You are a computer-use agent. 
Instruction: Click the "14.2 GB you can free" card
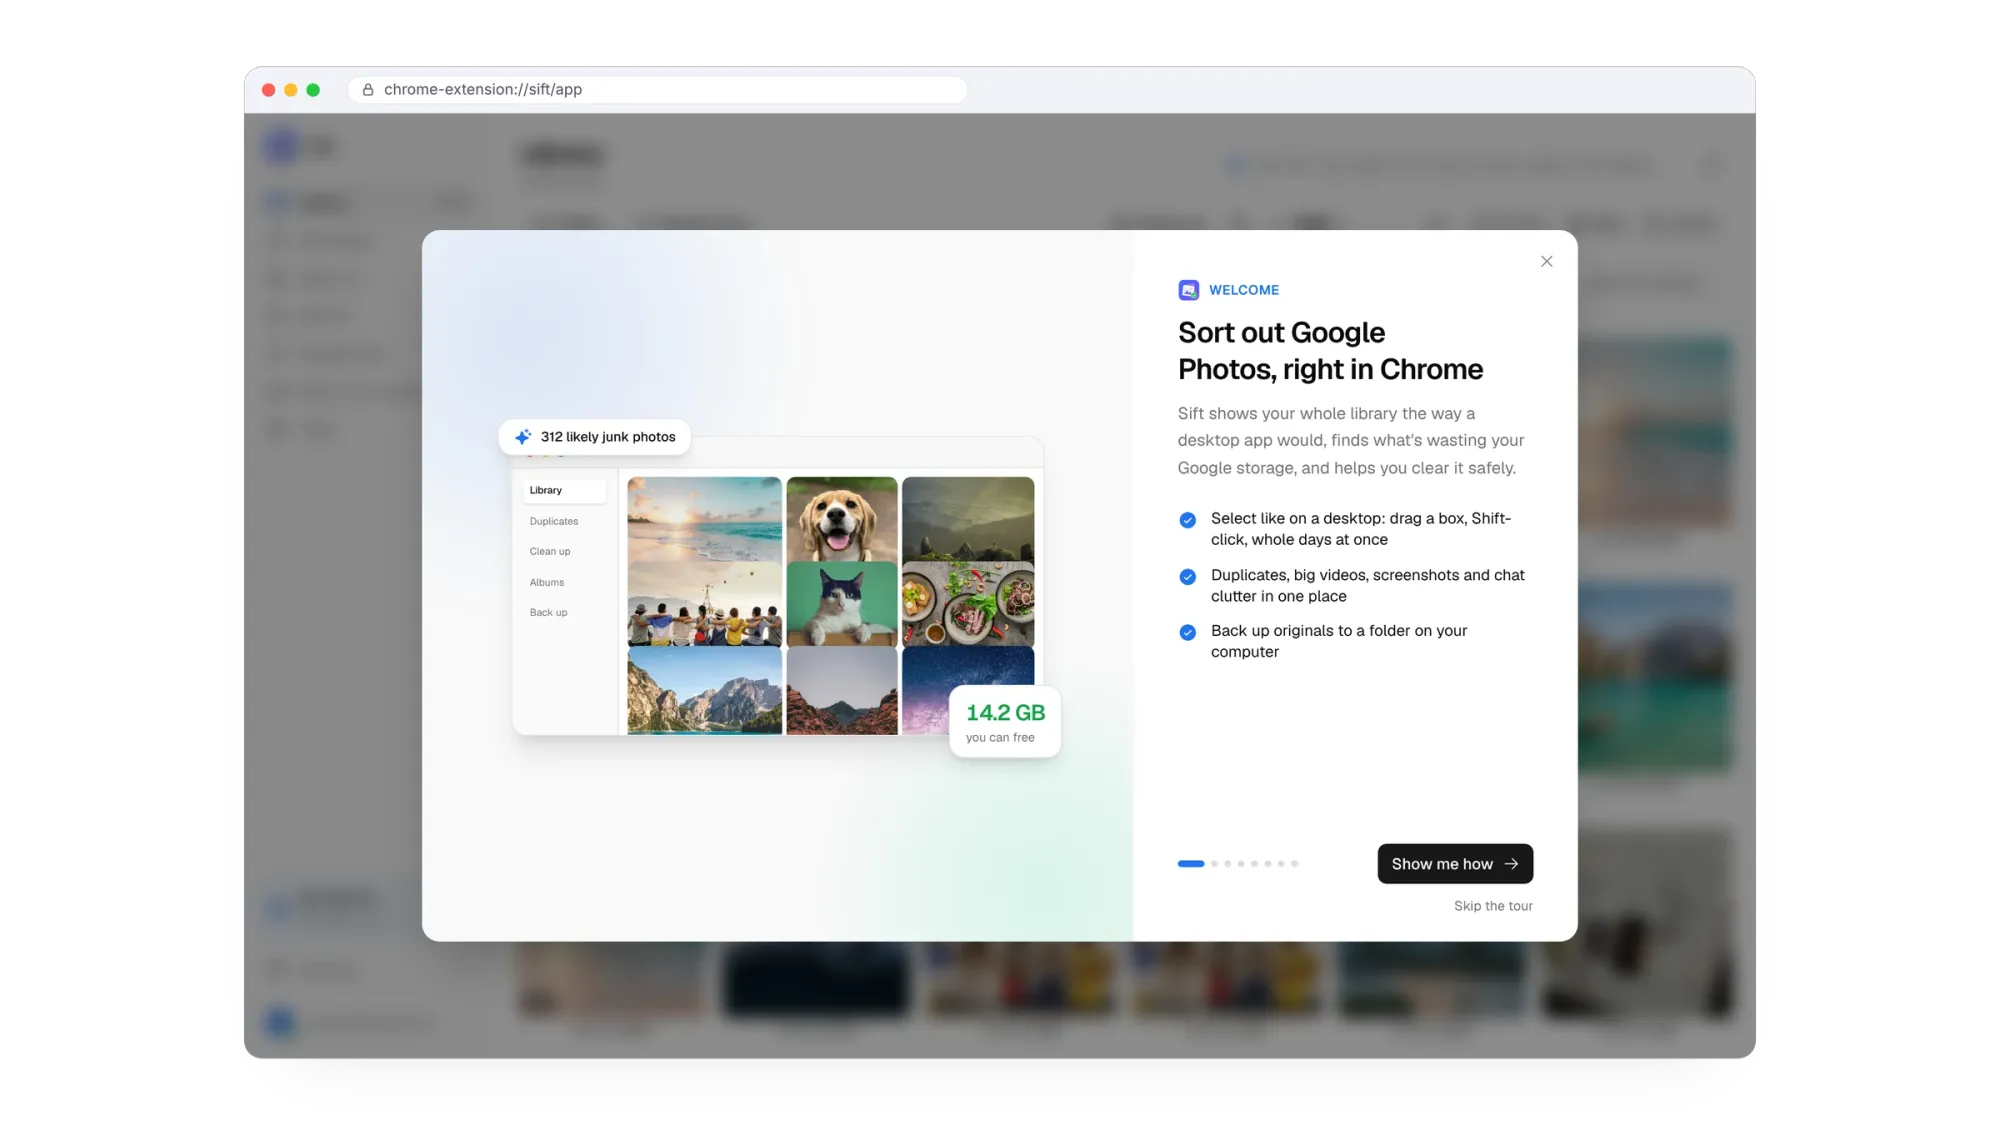pos(1005,722)
